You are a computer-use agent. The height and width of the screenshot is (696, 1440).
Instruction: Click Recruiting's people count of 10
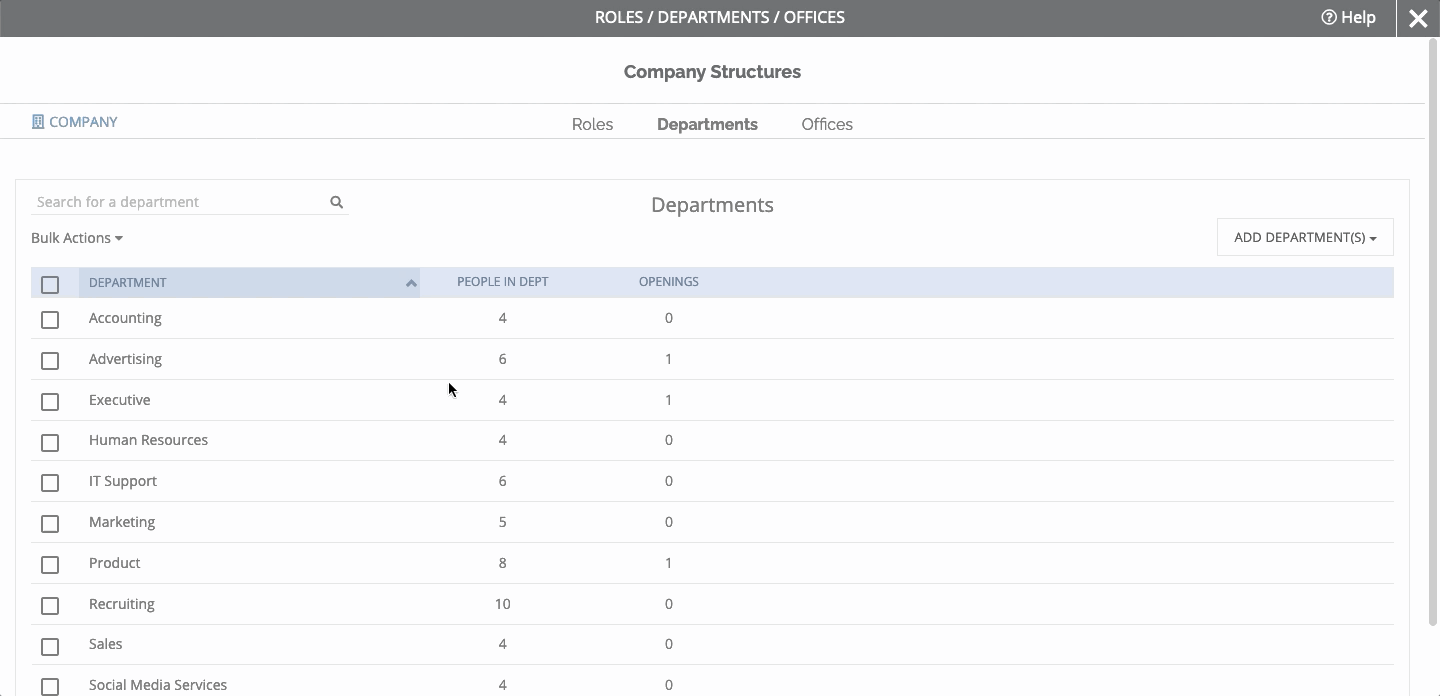pyautogui.click(x=502, y=604)
